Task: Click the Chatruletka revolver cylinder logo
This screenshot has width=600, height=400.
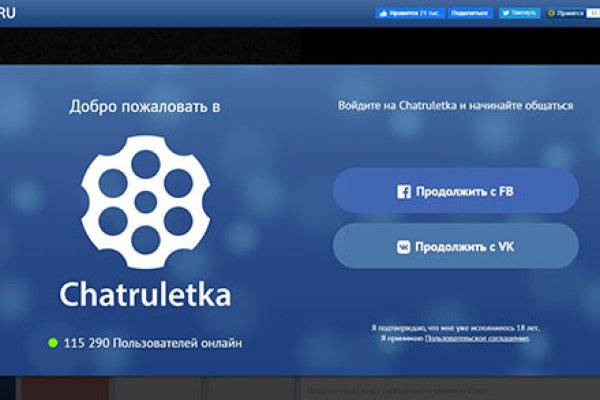Action: (x=145, y=197)
